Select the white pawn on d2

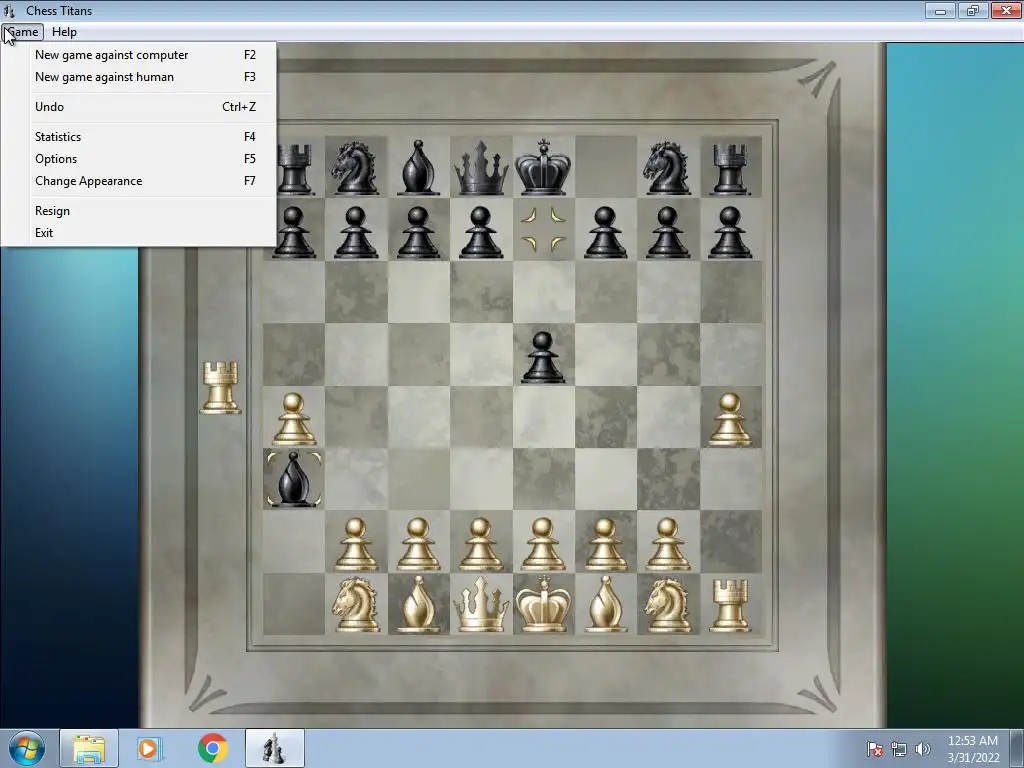(x=481, y=544)
